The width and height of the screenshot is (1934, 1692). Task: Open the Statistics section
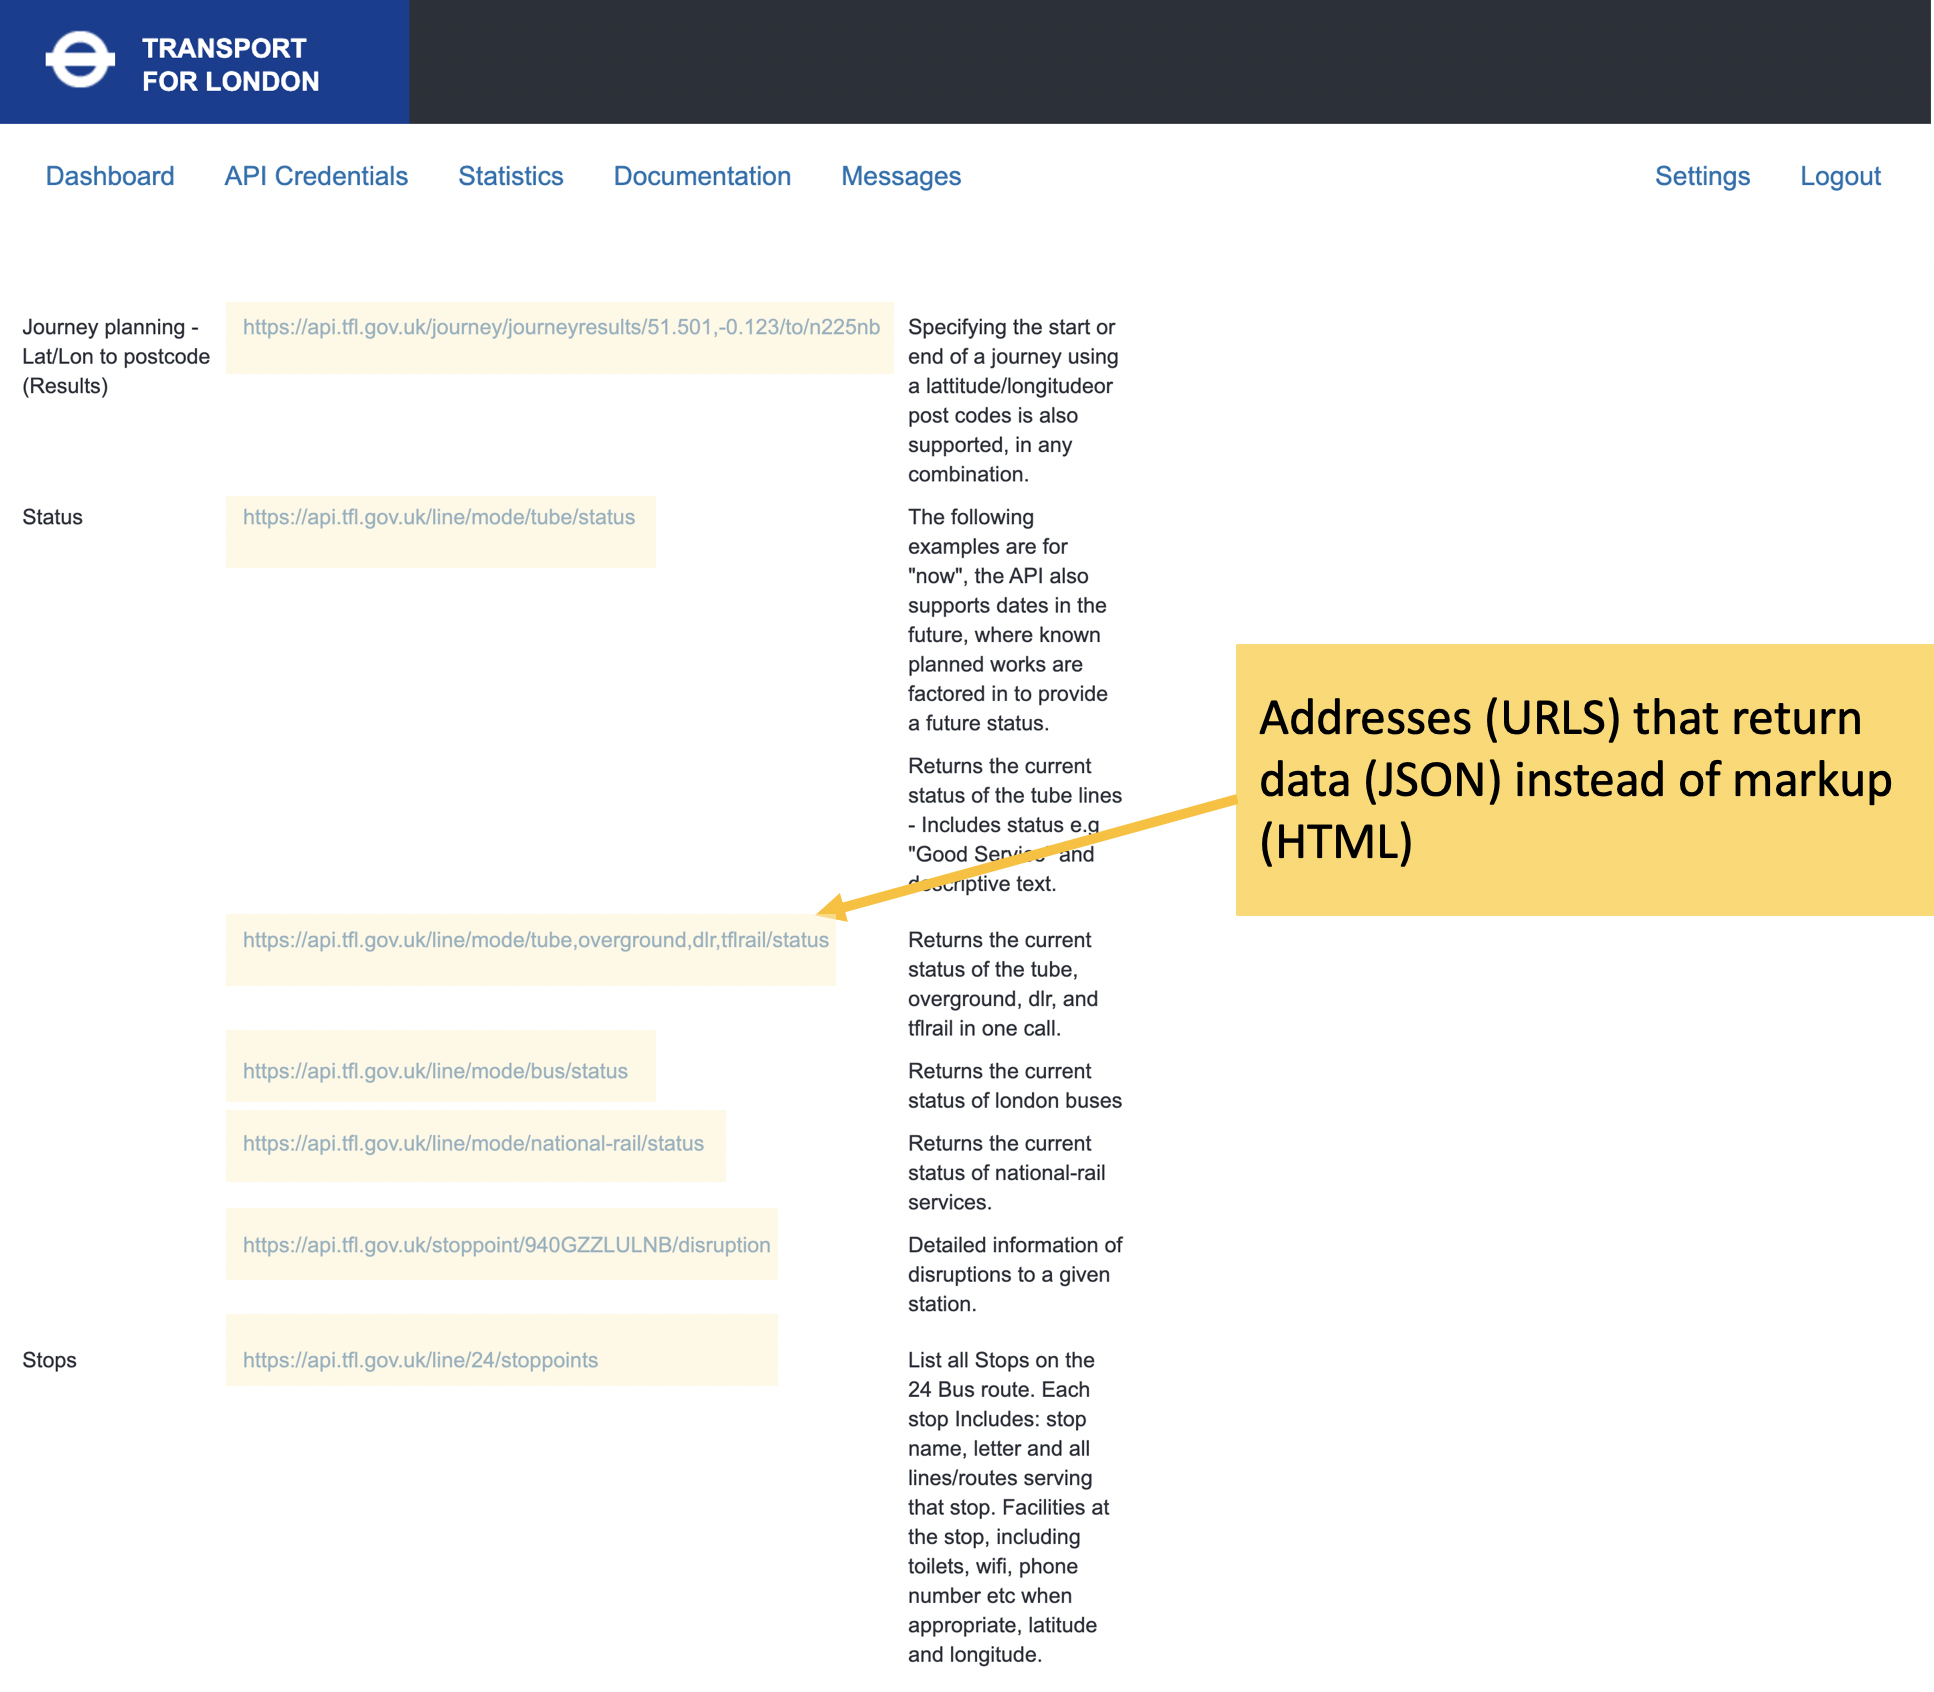point(510,176)
